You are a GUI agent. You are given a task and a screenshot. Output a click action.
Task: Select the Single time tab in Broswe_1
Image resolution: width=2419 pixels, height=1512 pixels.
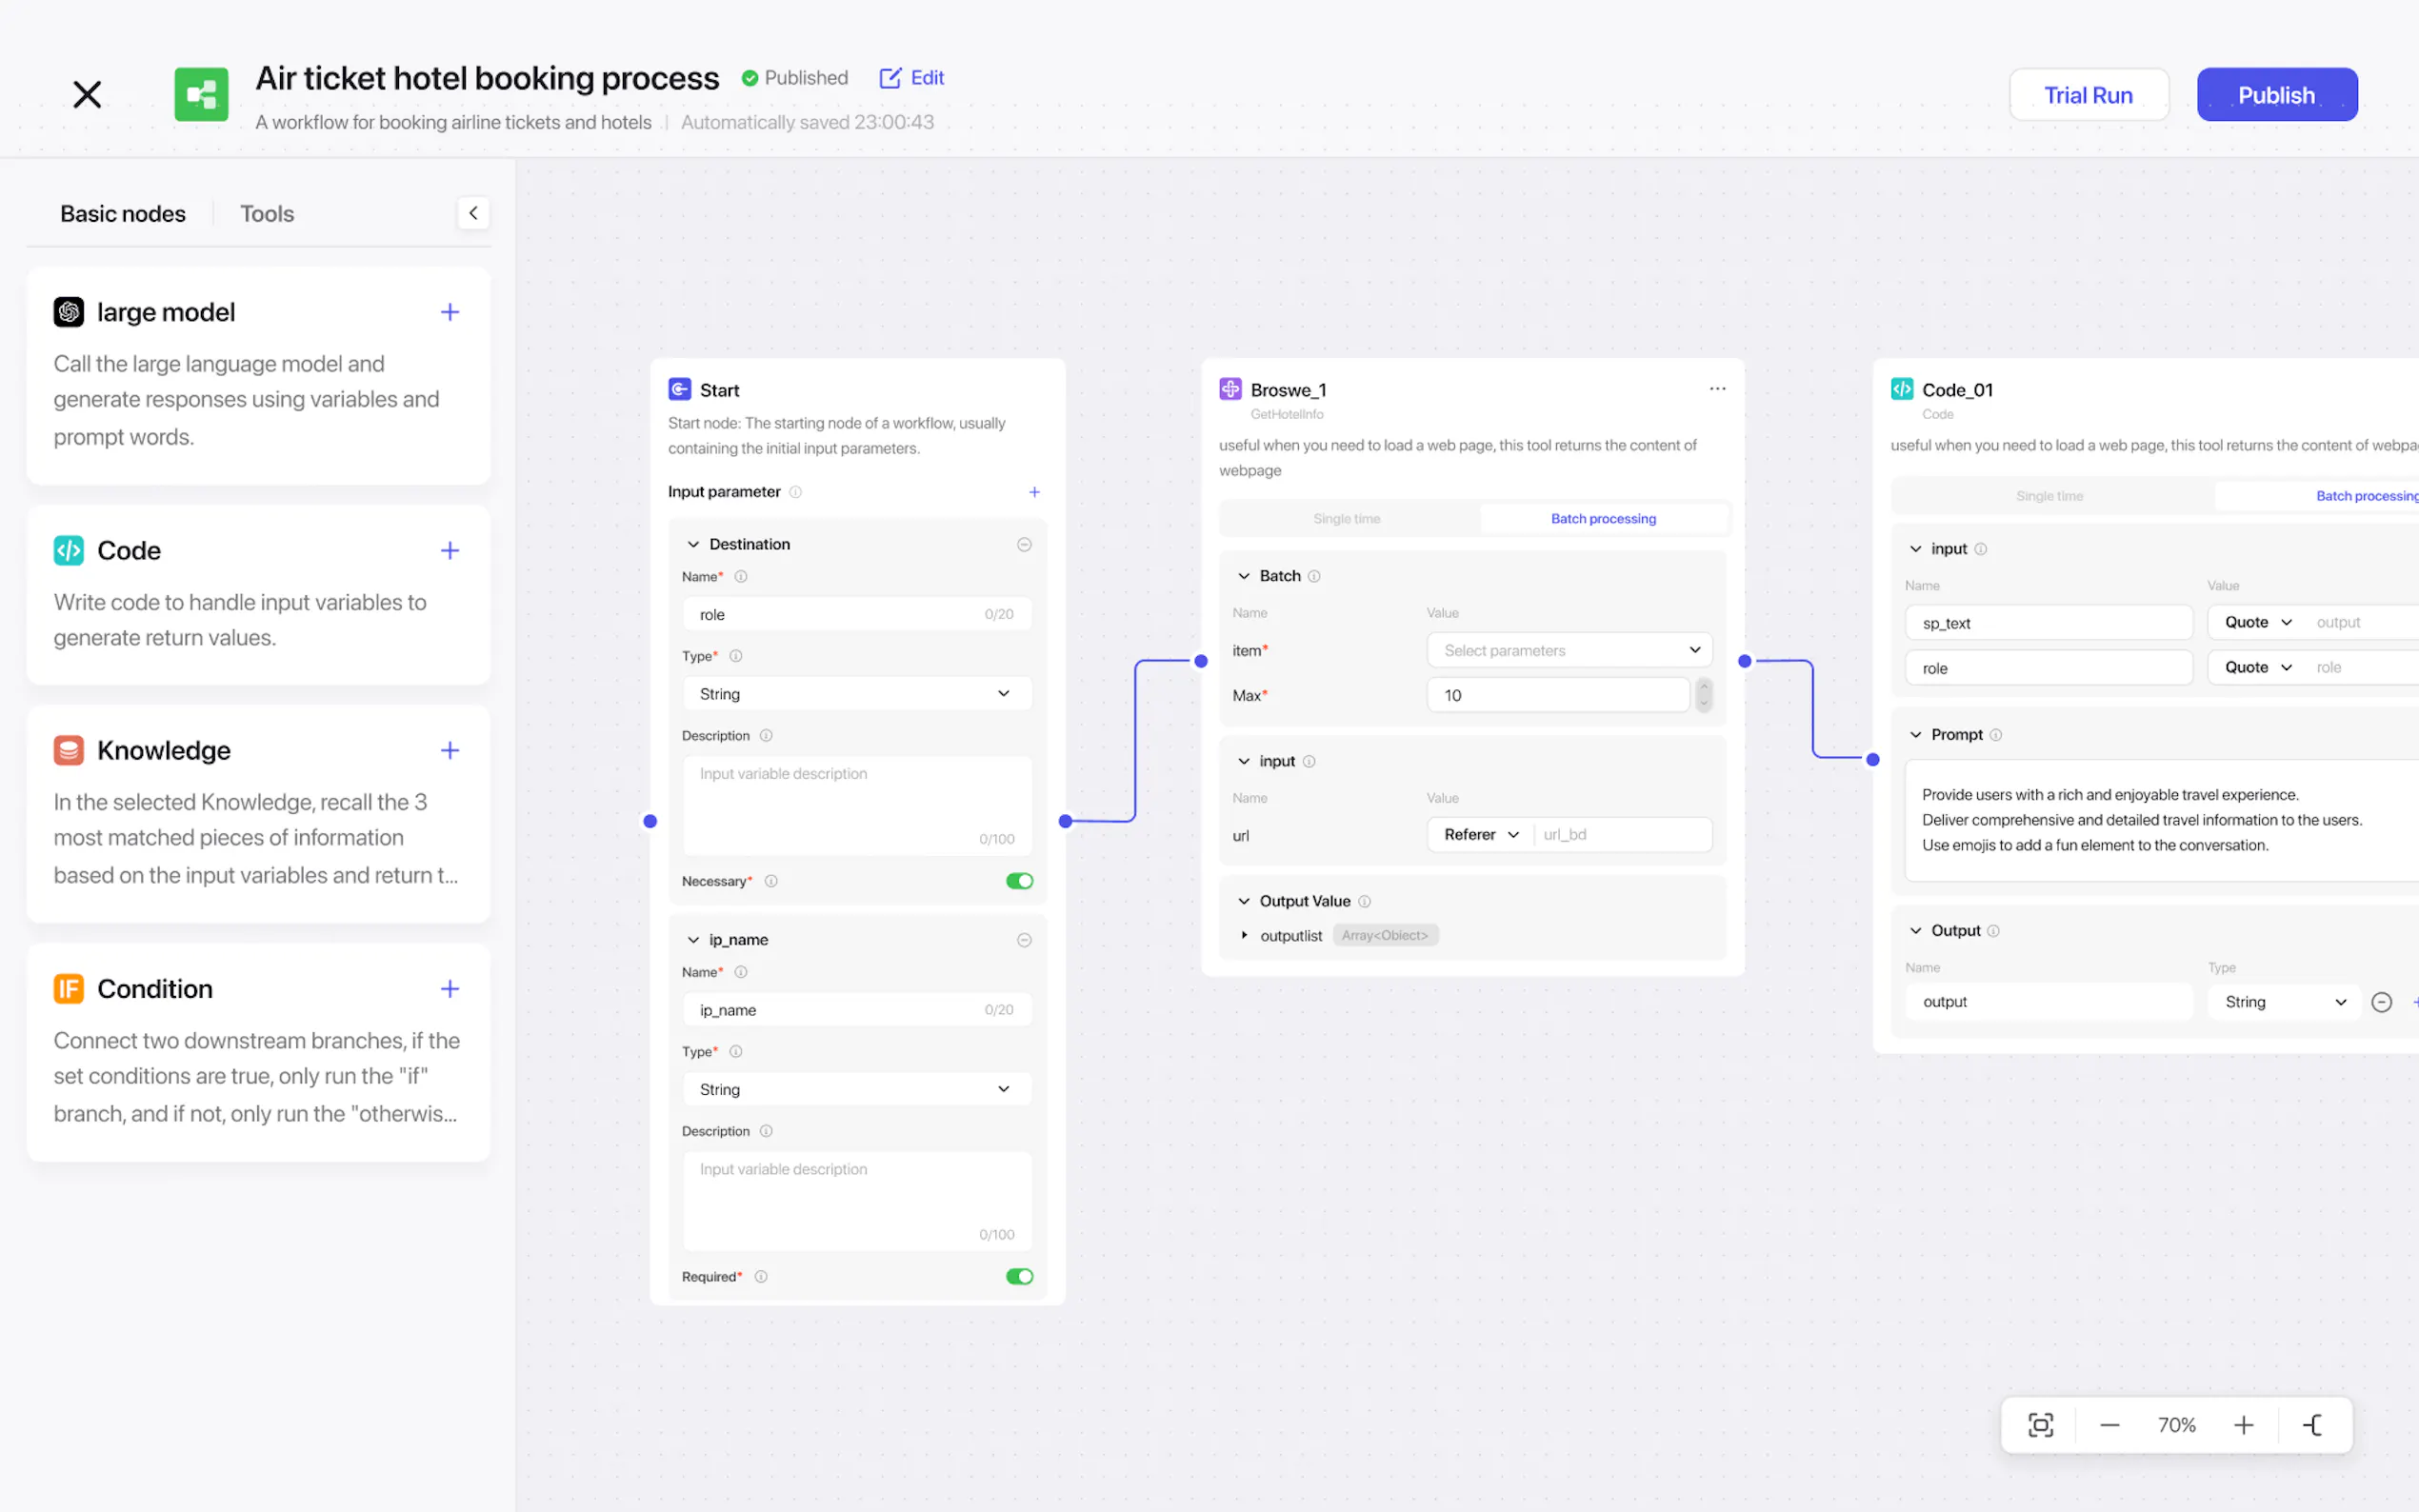click(1346, 519)
